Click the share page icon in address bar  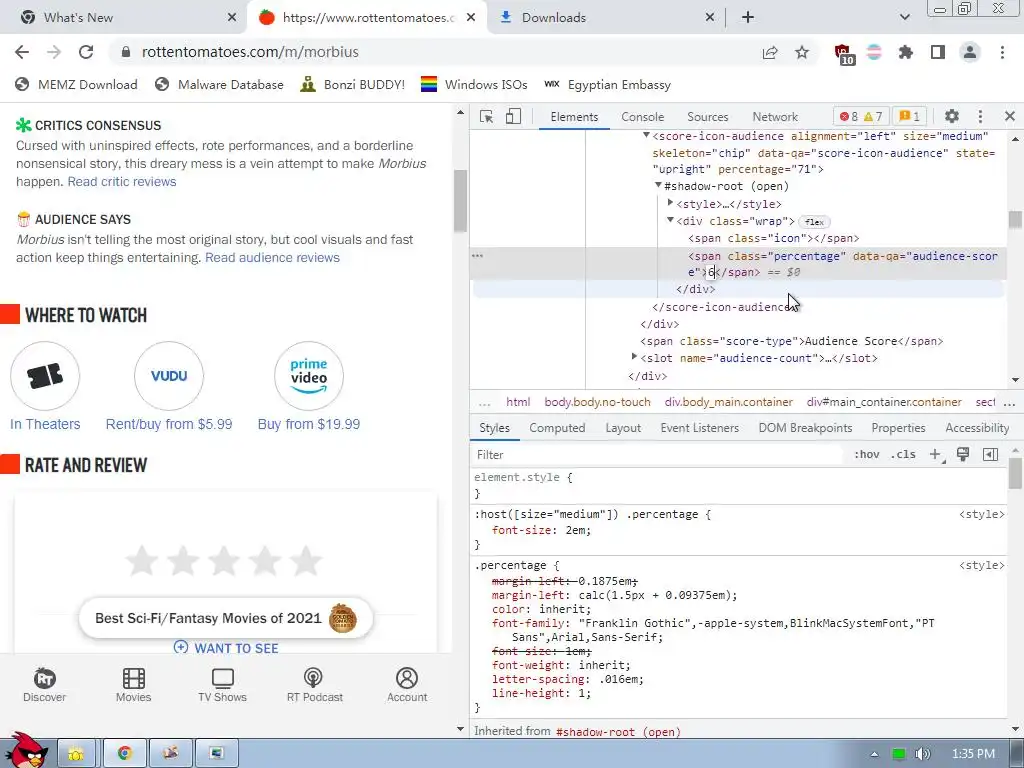(x=770, y=52)
